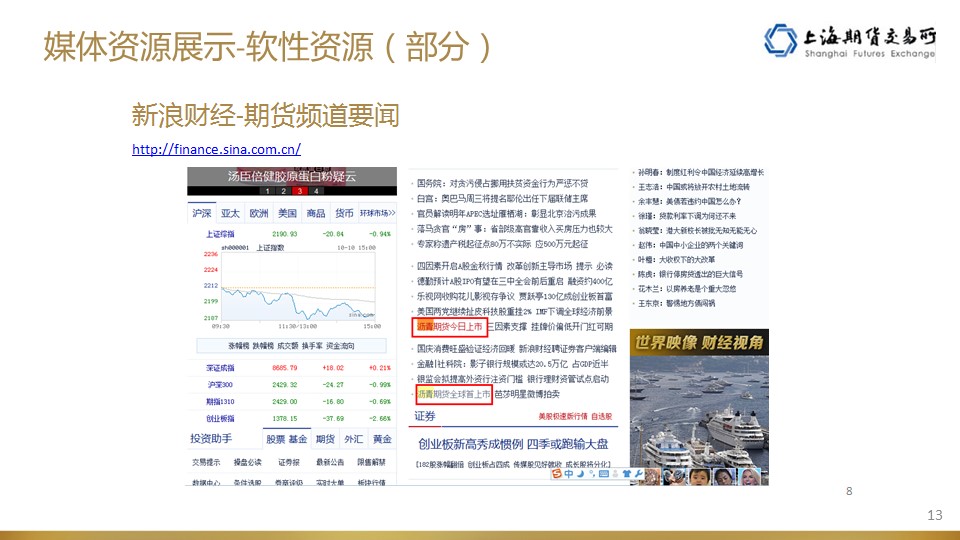Select banner slide number 3
This screenshot has height=540, width=960.
click(299, 191)
